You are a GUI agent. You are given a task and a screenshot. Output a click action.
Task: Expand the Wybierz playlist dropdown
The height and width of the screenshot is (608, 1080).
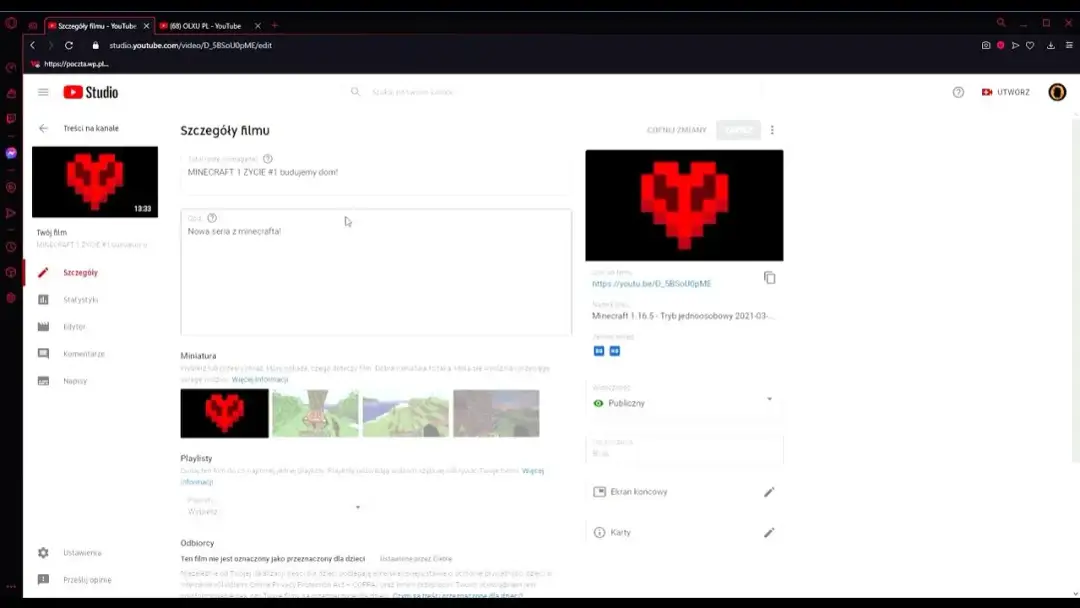pos(357,506)
